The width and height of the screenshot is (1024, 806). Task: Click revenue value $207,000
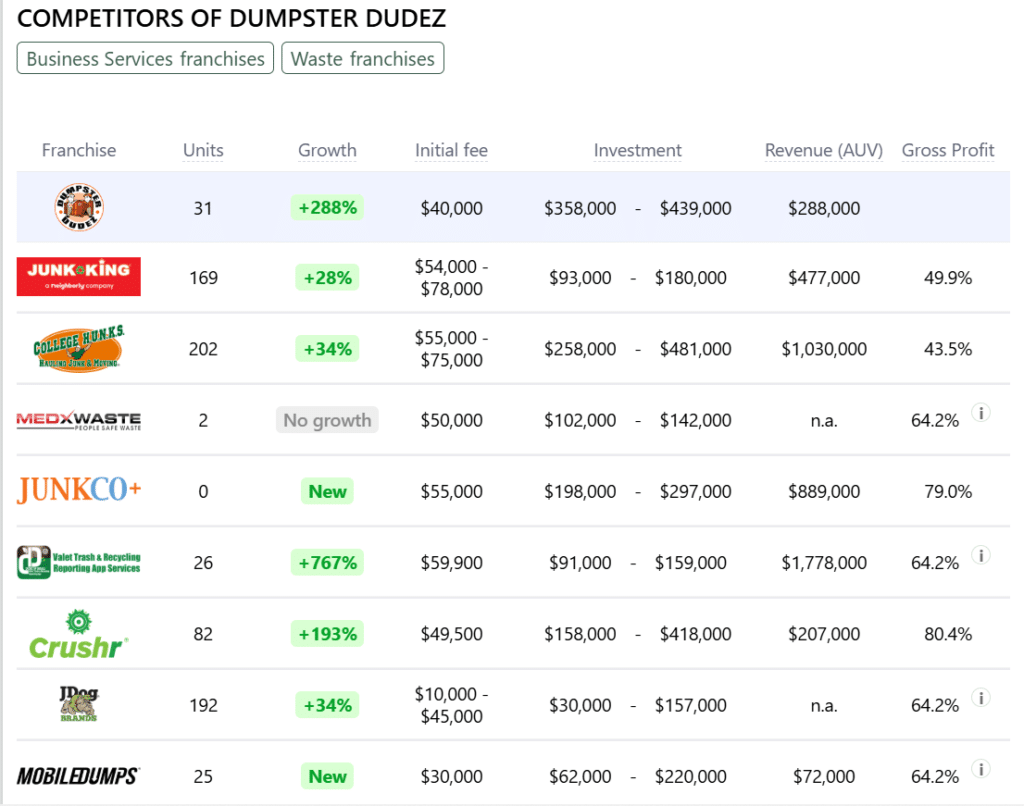[x=824, y=634]
